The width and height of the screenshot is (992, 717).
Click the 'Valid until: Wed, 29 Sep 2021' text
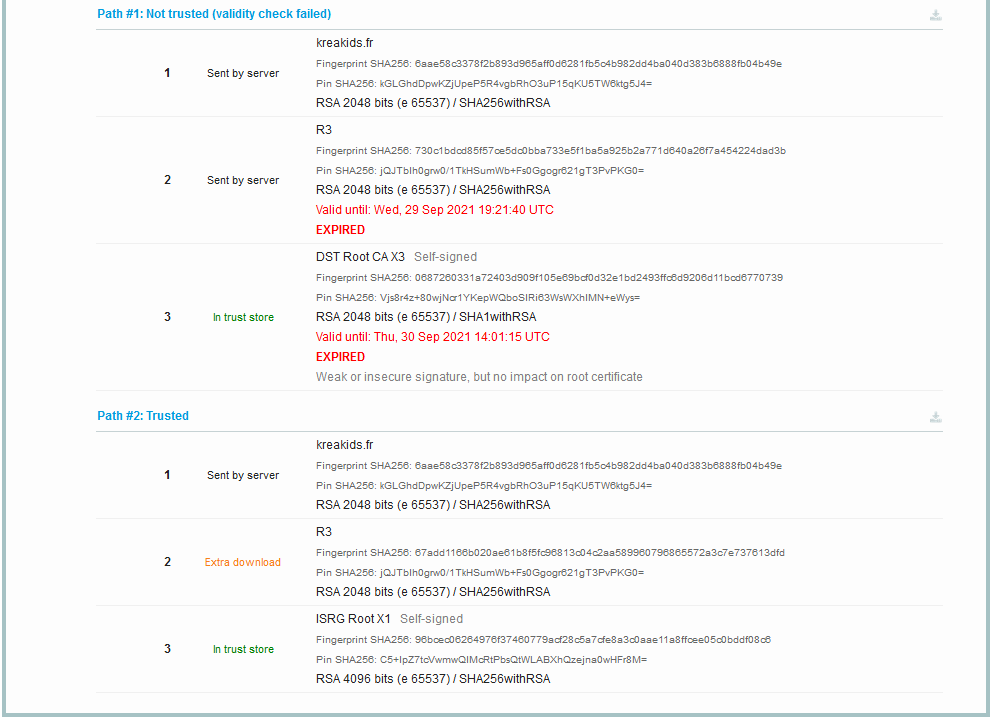(x=434, y=210)
